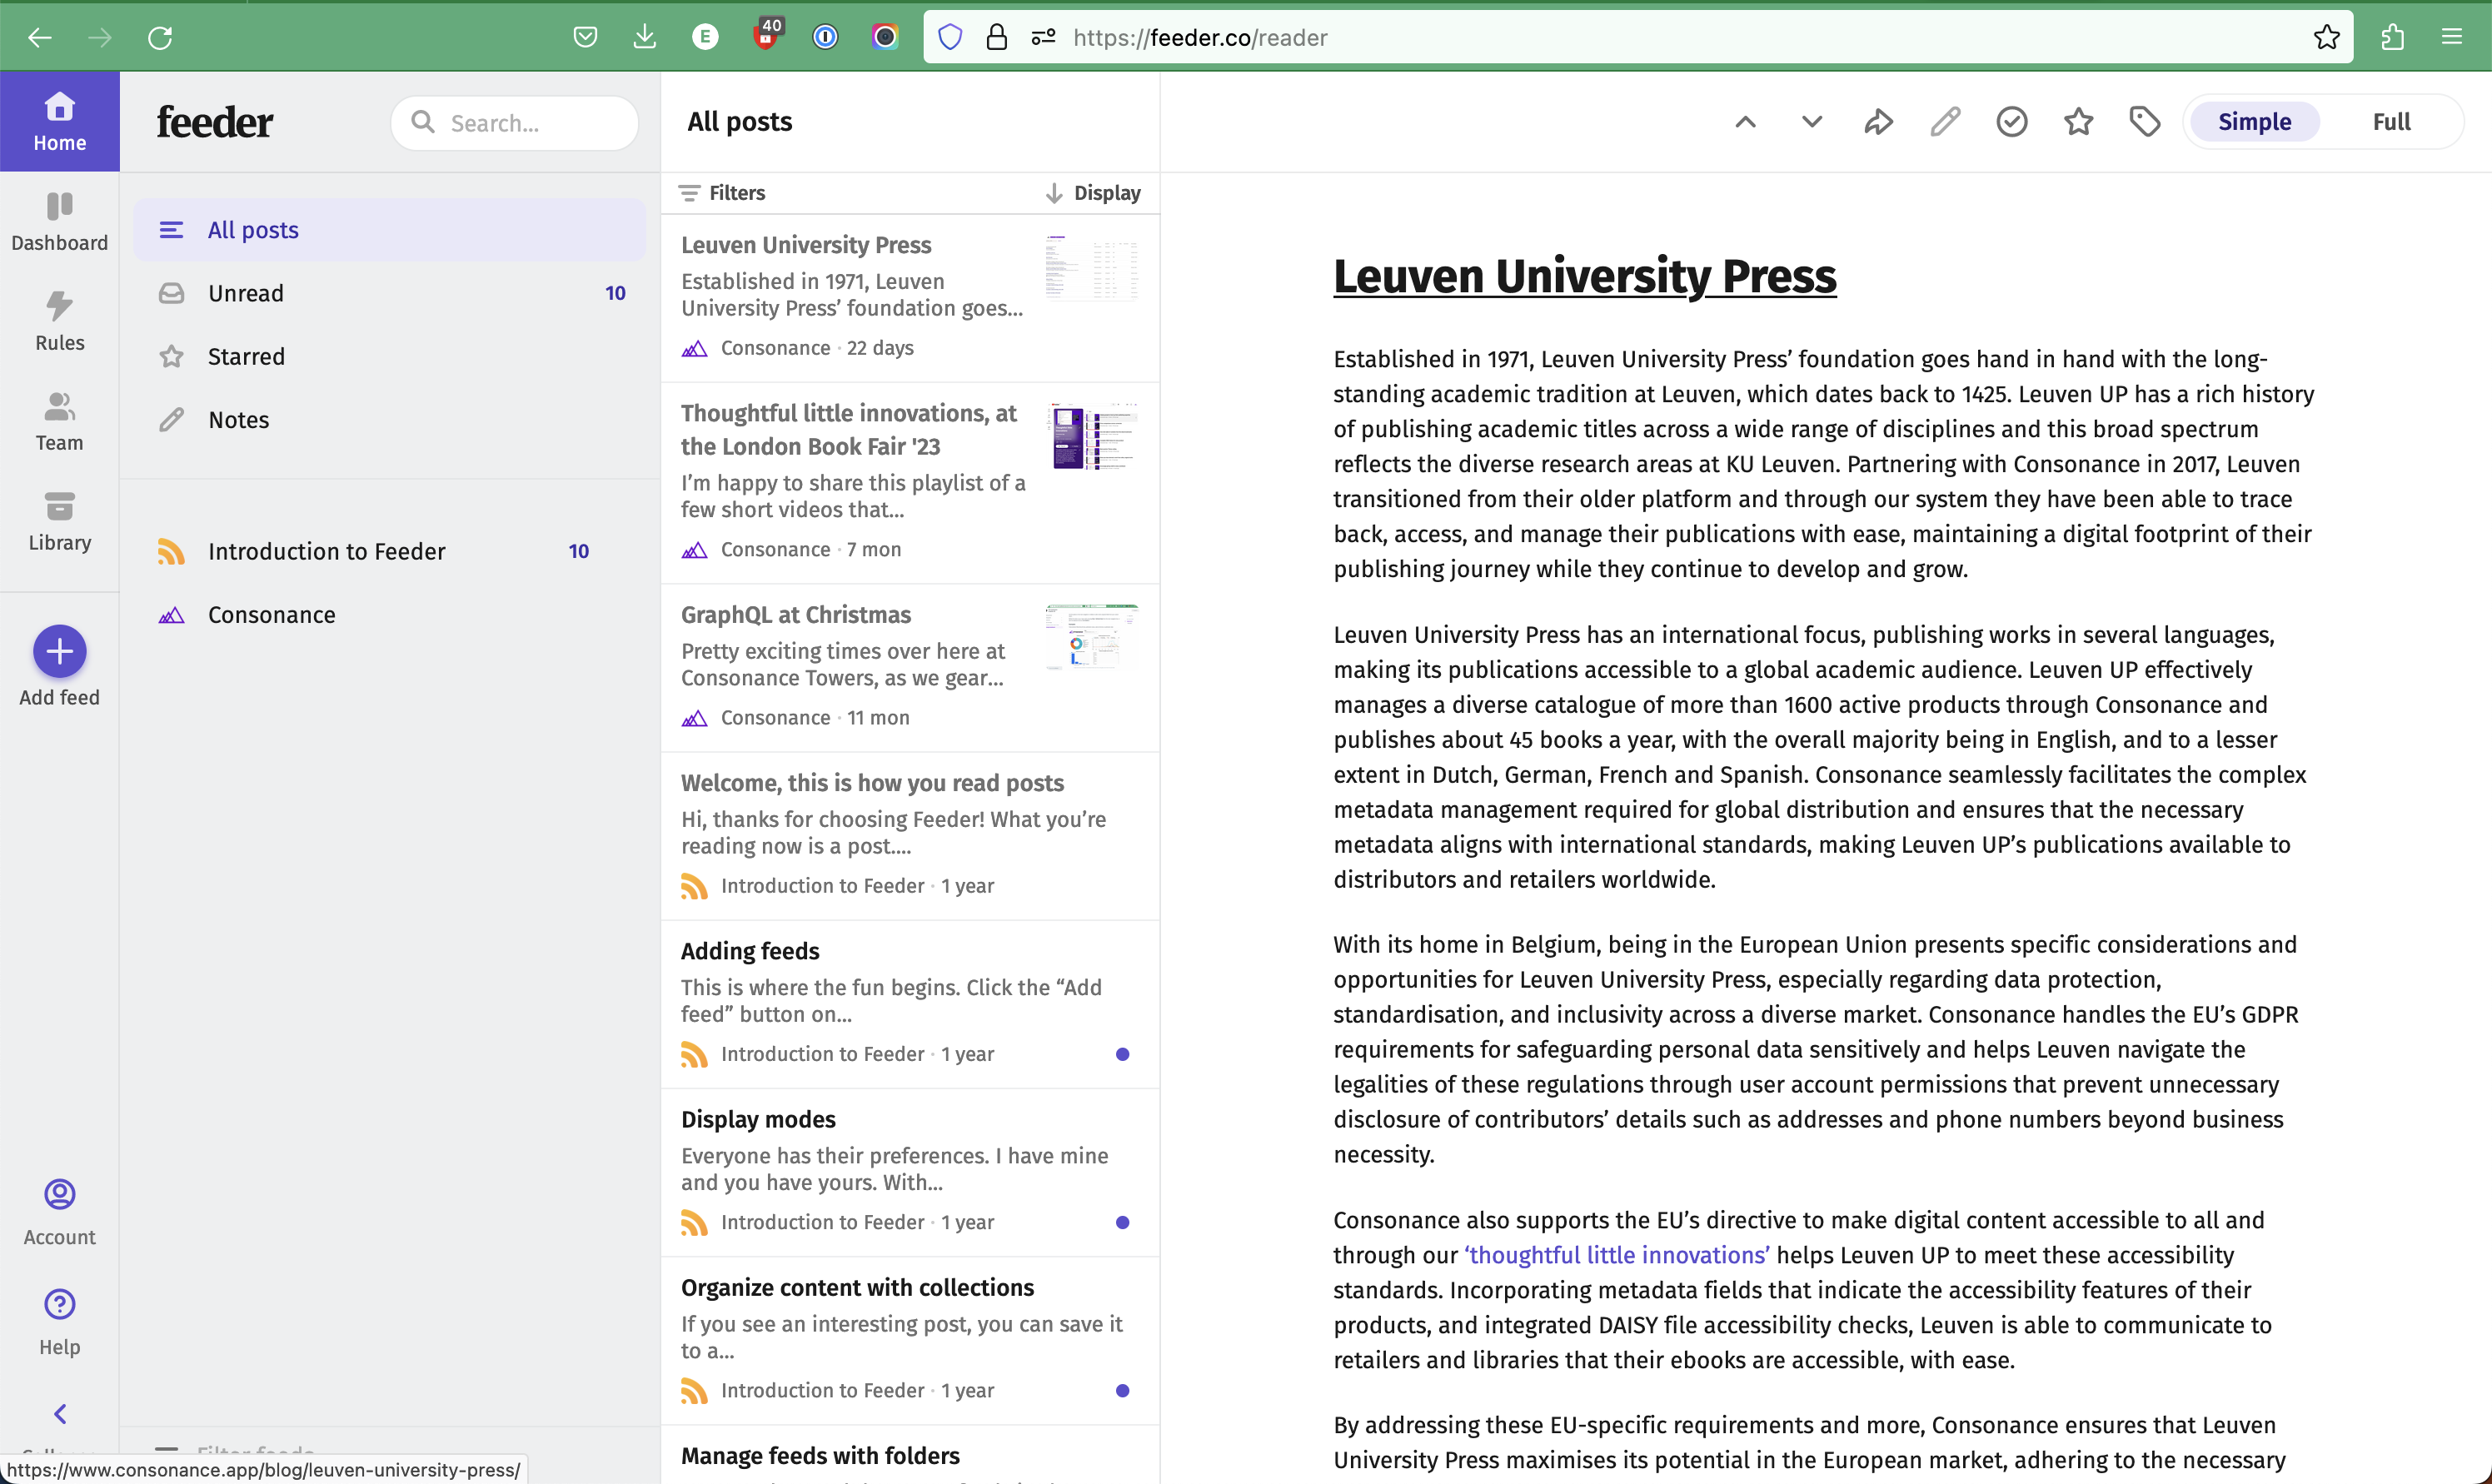The height and width of the screenshot is (1484, 2492).
Task: Reload the page in the browser
Action: 160,37
